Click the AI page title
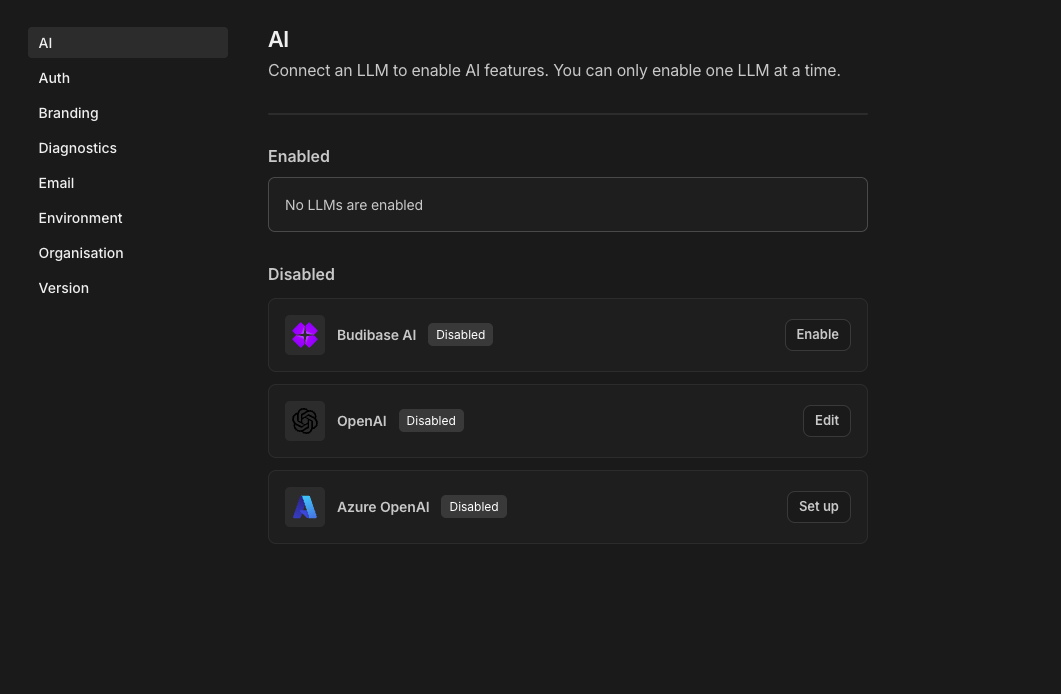Image resolution: width=1061 pixels, height=694 pixels. coord(278,39)
